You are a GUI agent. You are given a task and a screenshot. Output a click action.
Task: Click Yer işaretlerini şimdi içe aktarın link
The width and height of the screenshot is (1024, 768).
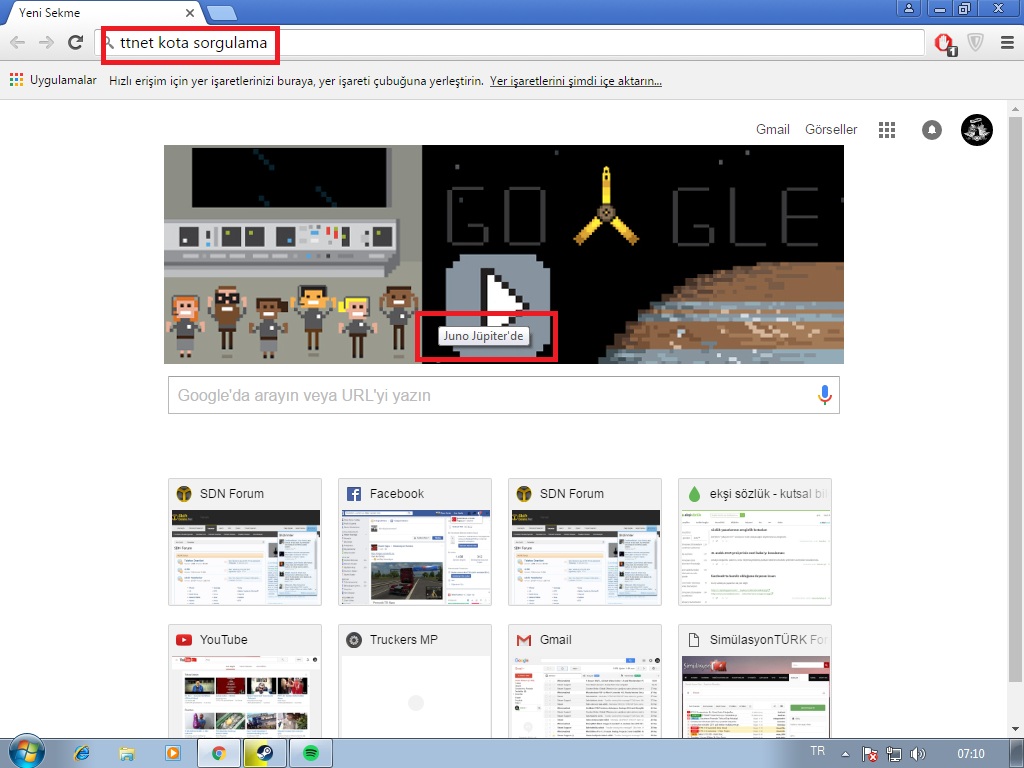tap(575, 81)
